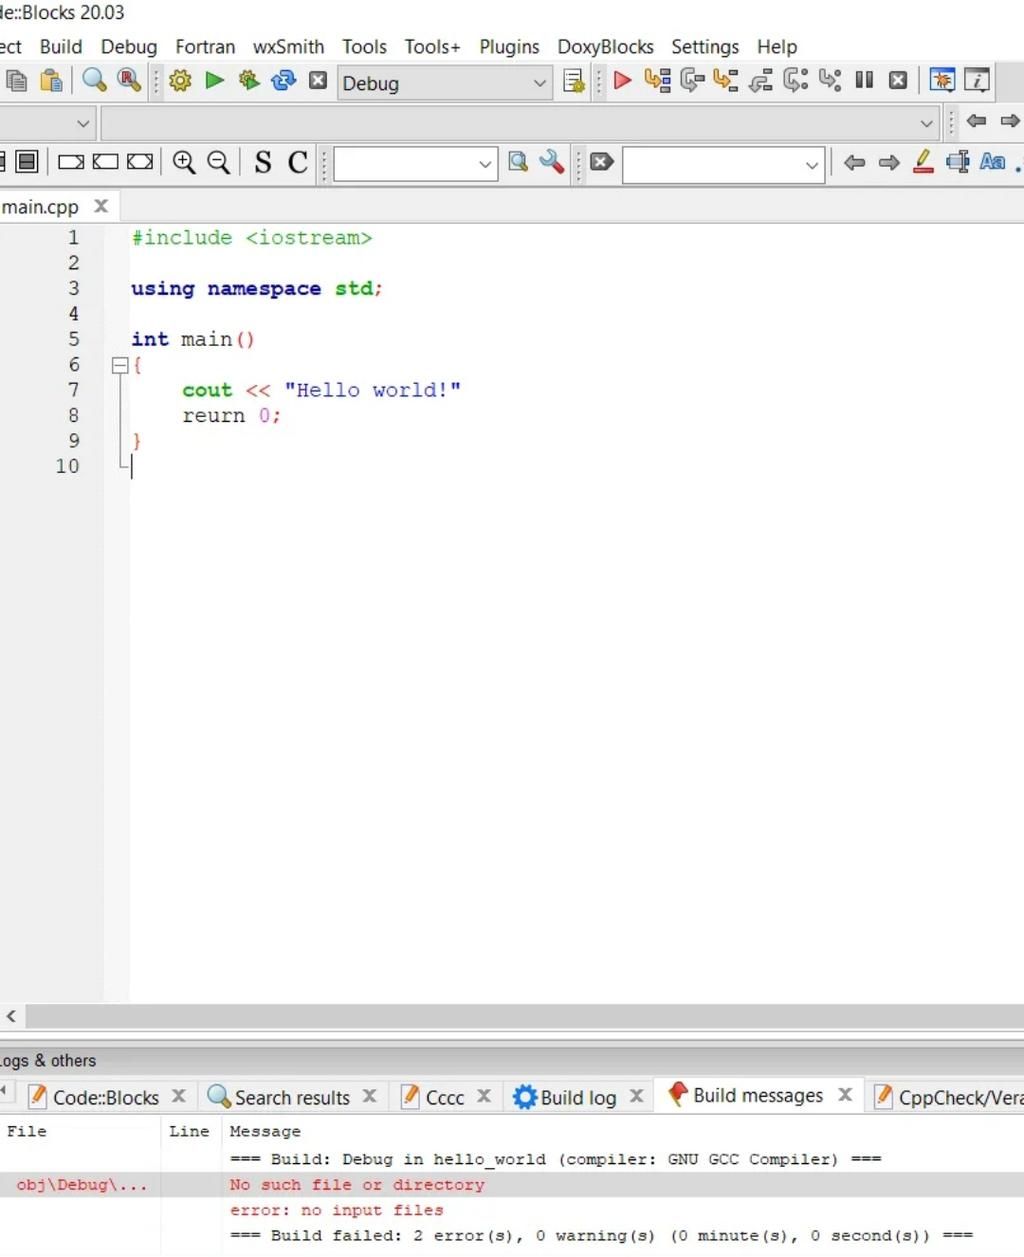1024x1257 pixels.
Task: Open the DoxyBlocks menu
Action: pos(605,46)
